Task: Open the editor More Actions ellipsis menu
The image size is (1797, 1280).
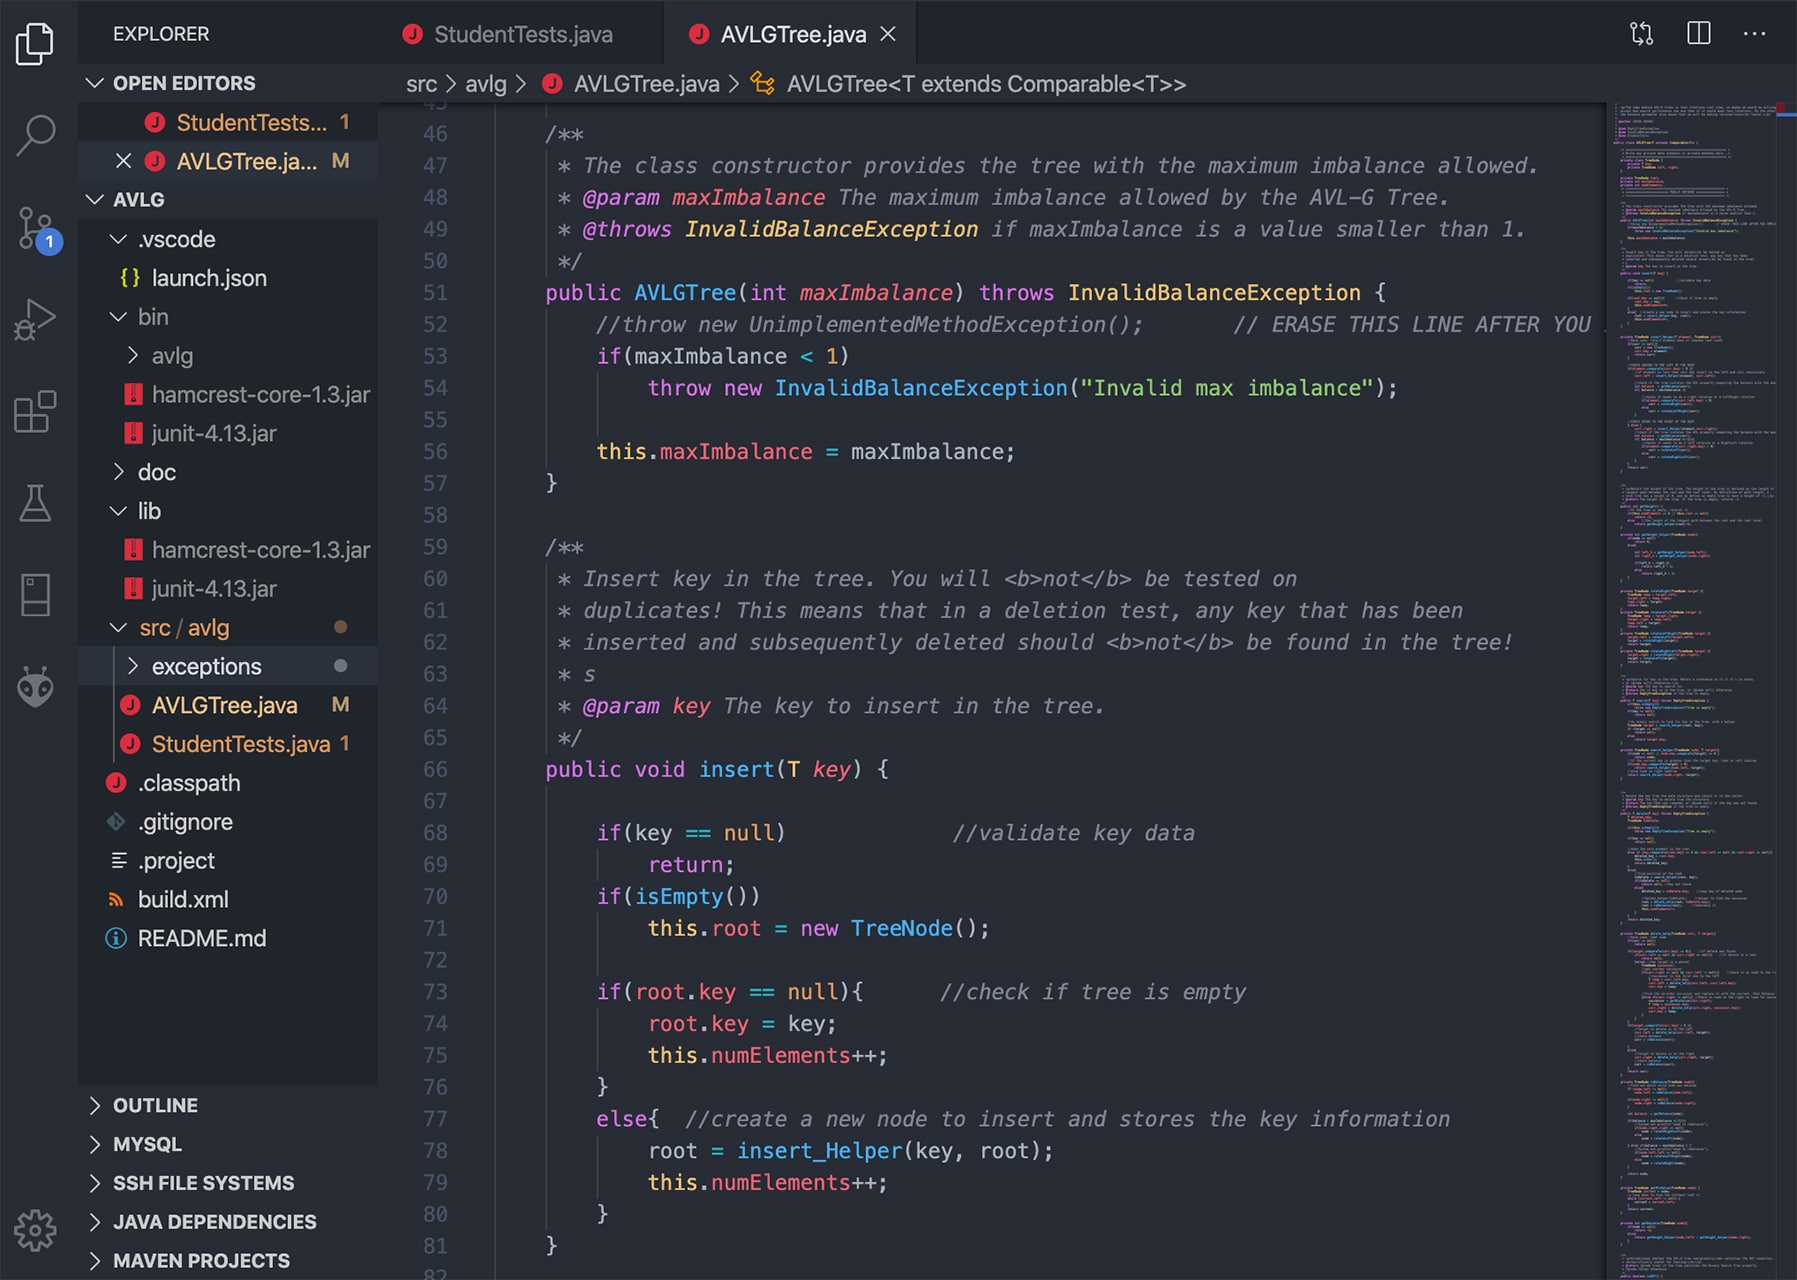Action: point(1755,32)
